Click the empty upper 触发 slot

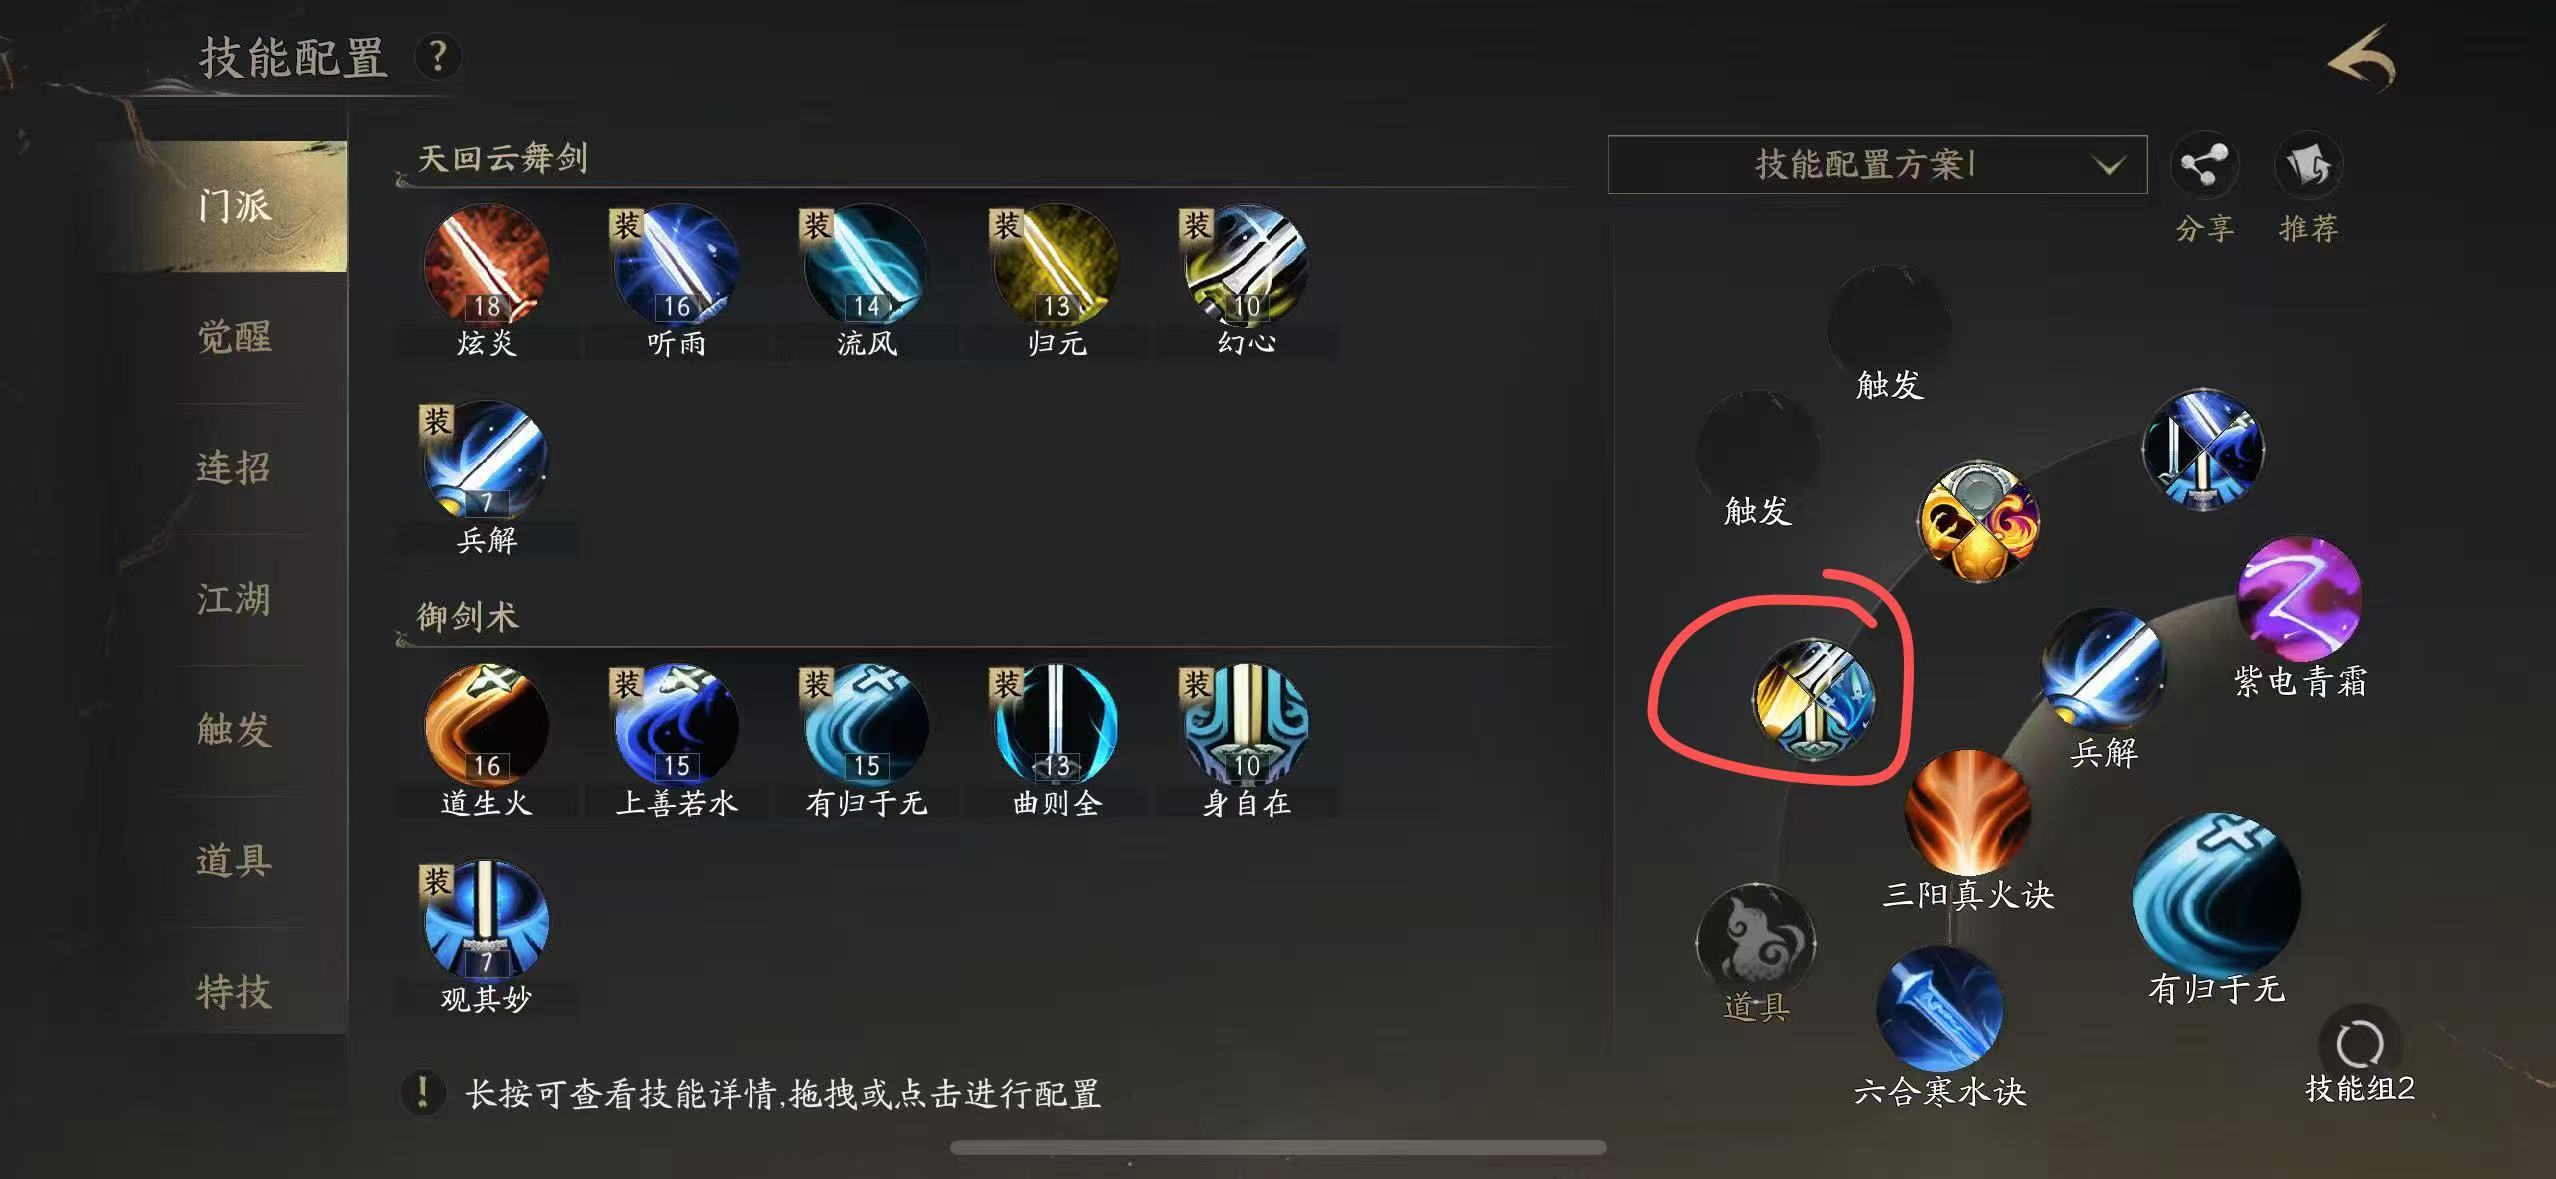[1890, 326]
